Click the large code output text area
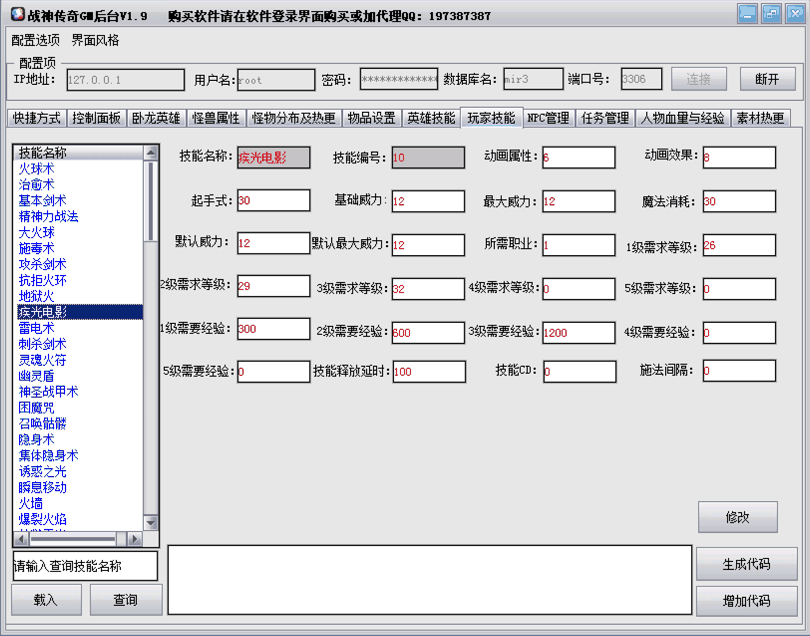The width and height of the screenshot is (810, 636). 430,580
